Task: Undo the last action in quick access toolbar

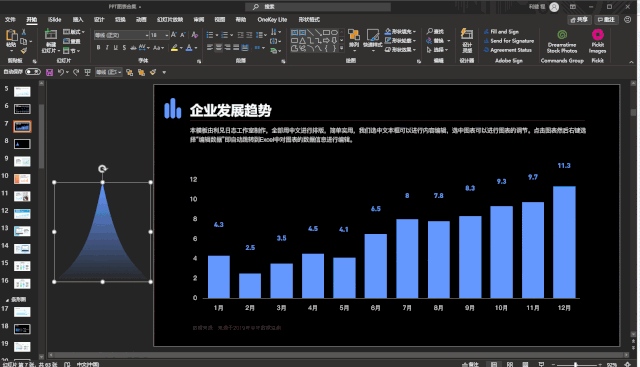Action: (x=60, y=72)
